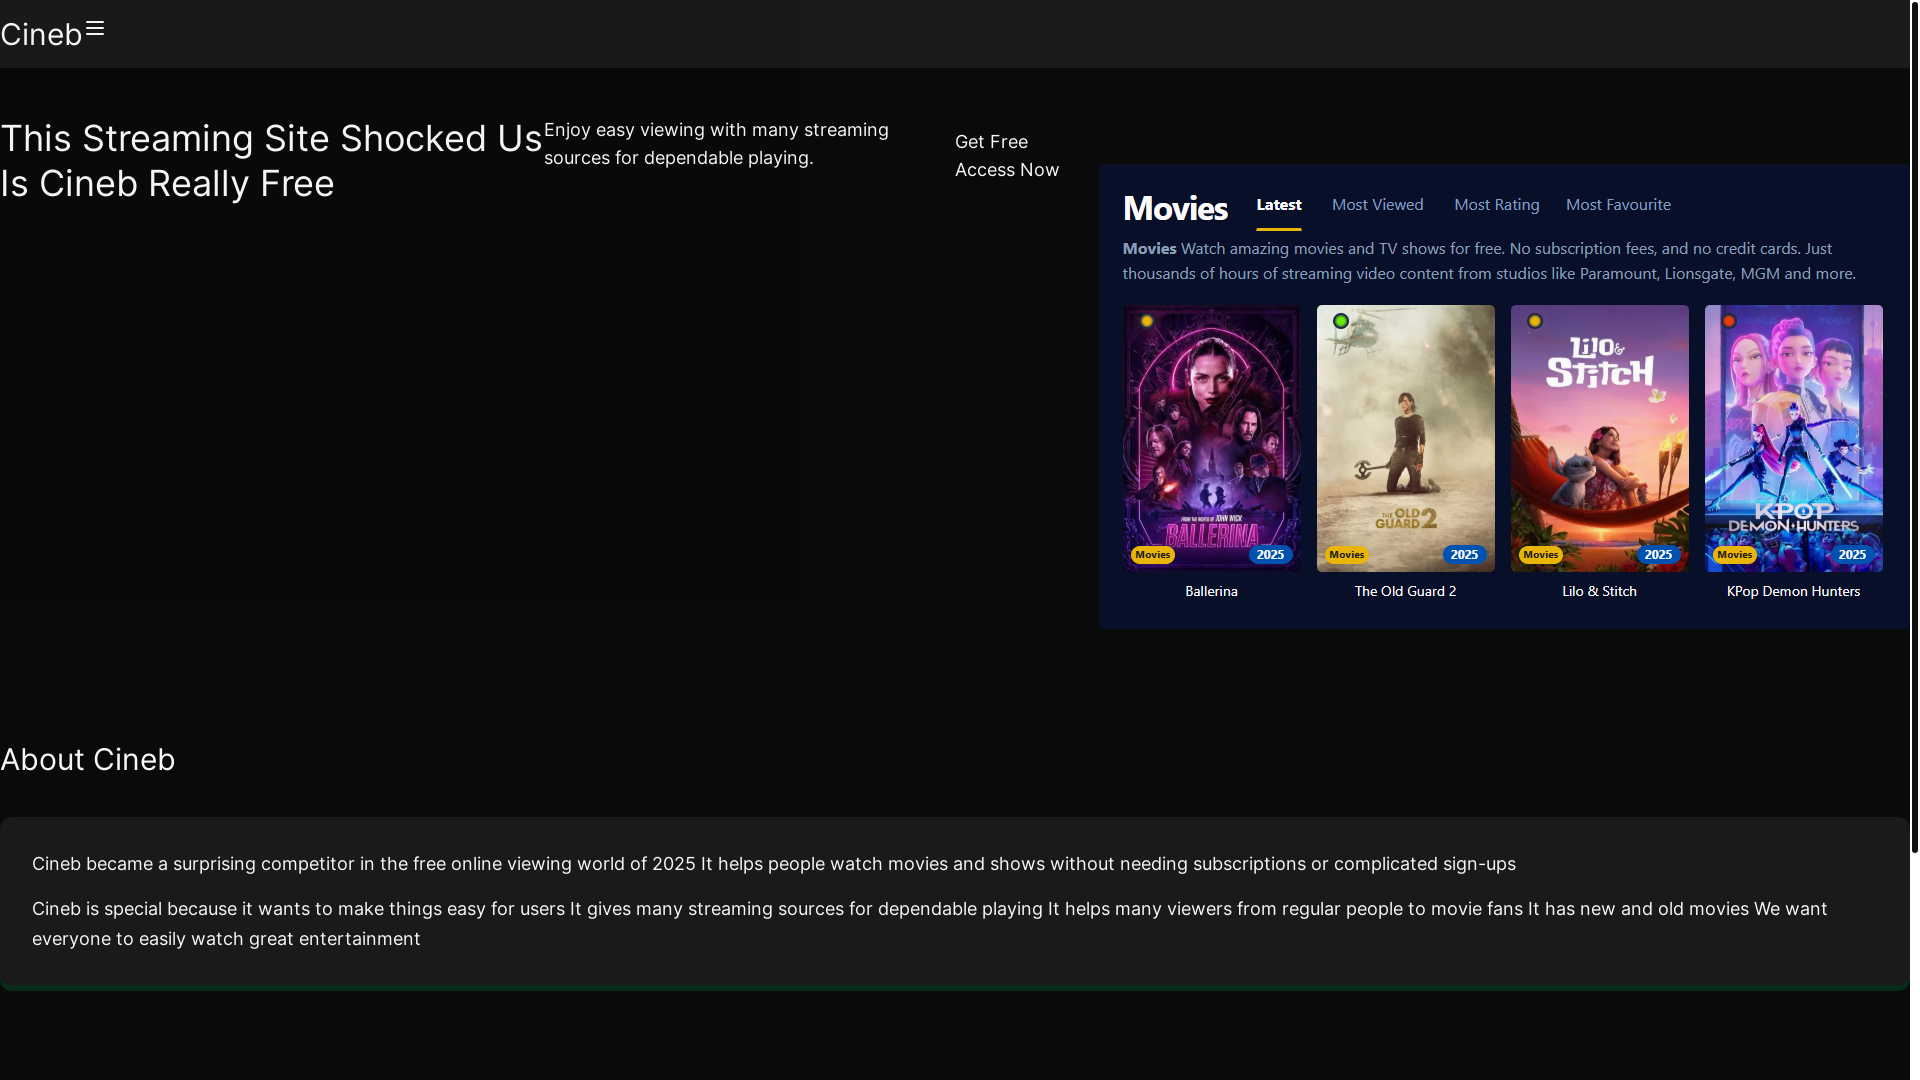1920x1080 pixels.
Task: Click the About Cineb heading
Action: [x=88, y=760]
